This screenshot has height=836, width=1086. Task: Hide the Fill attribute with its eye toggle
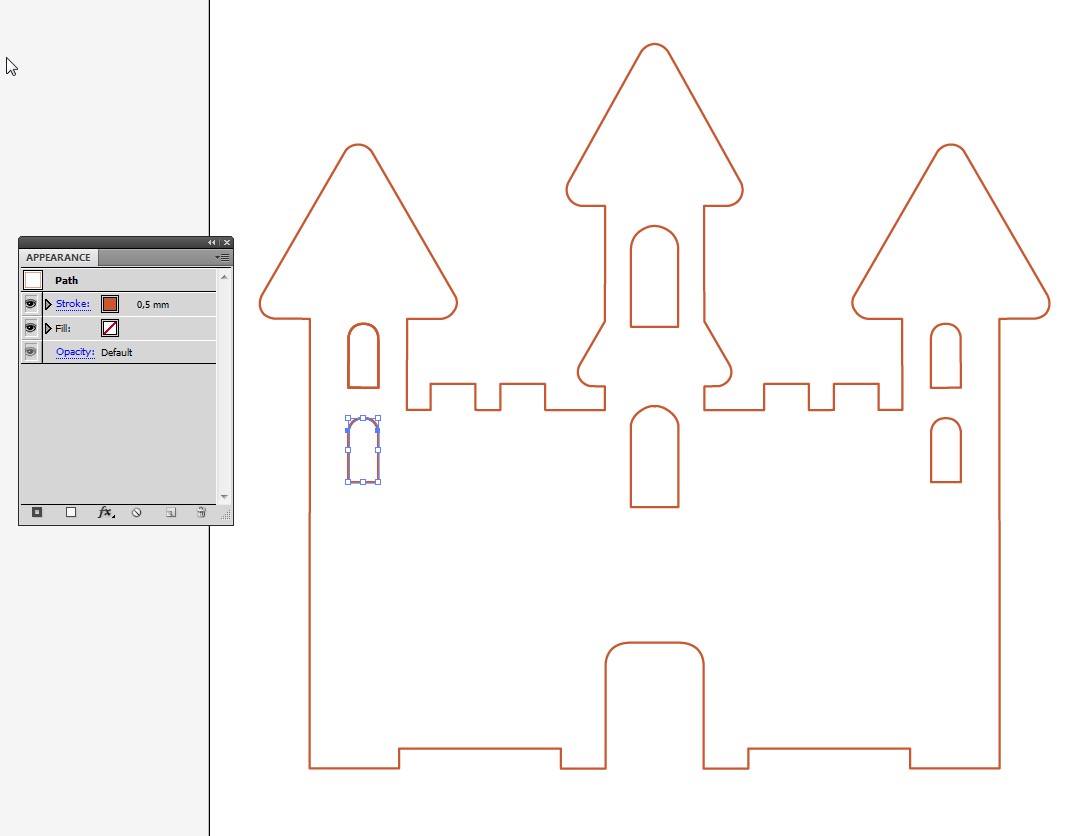click(x=31, y=327)
